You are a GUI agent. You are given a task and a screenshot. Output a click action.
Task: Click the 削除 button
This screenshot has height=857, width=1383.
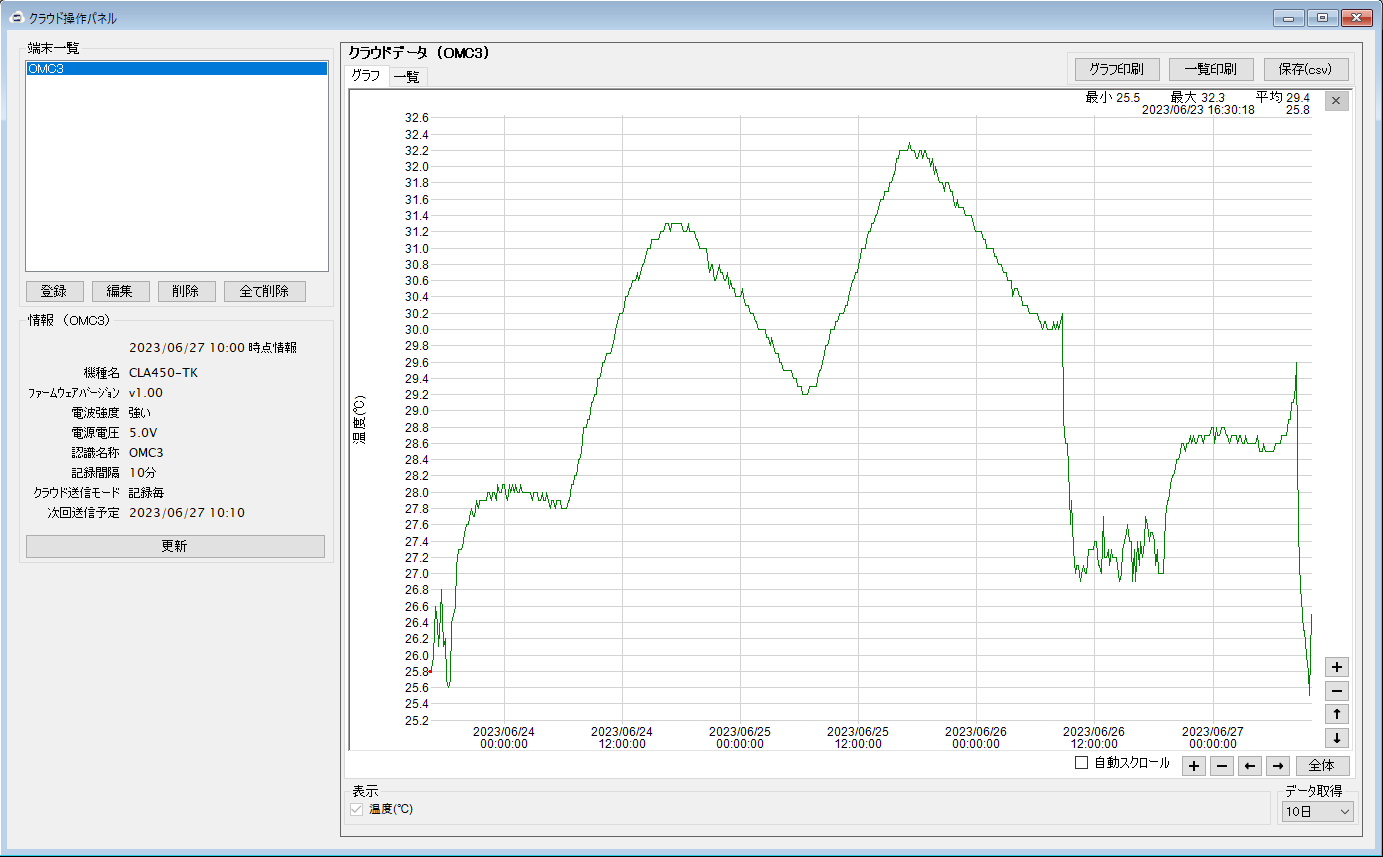point(186,291)
